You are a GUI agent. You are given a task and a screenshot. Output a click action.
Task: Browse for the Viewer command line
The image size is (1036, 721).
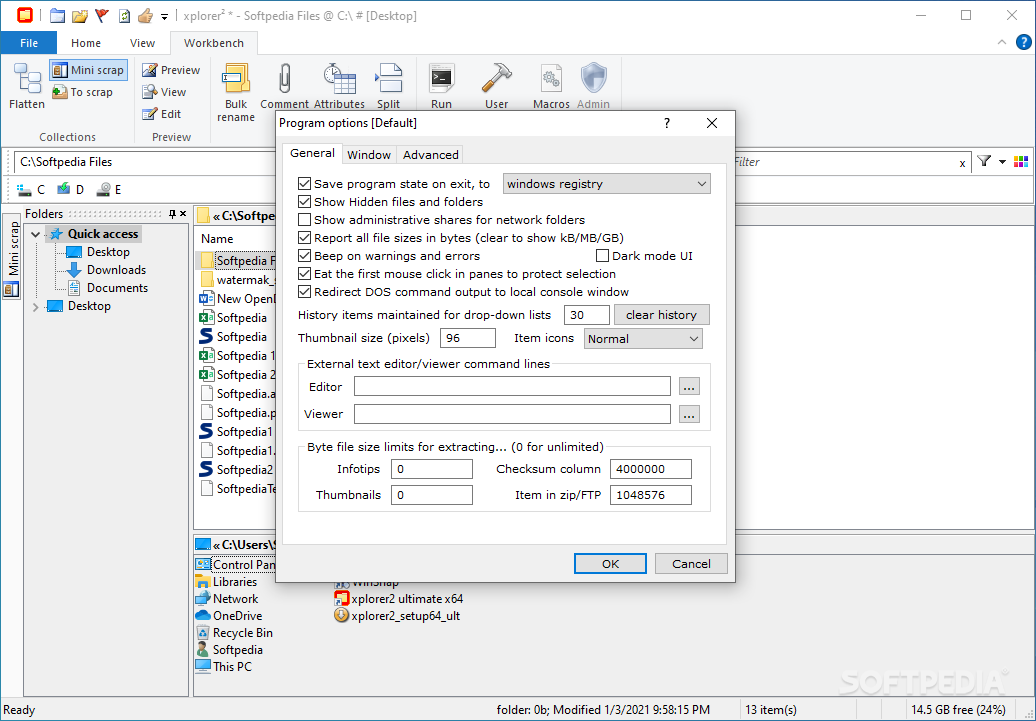pyautogui.click(x=689, y=414)
